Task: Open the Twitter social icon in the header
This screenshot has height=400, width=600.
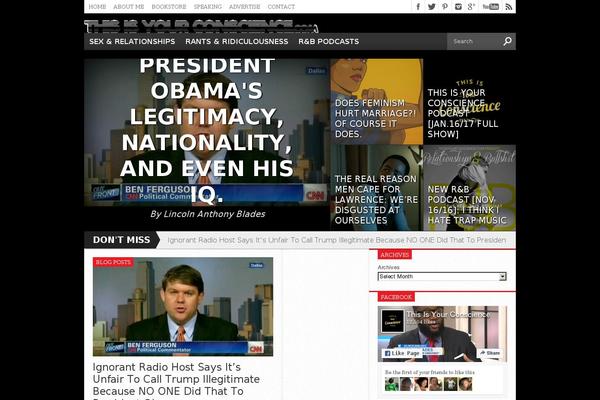Action: 432,7
